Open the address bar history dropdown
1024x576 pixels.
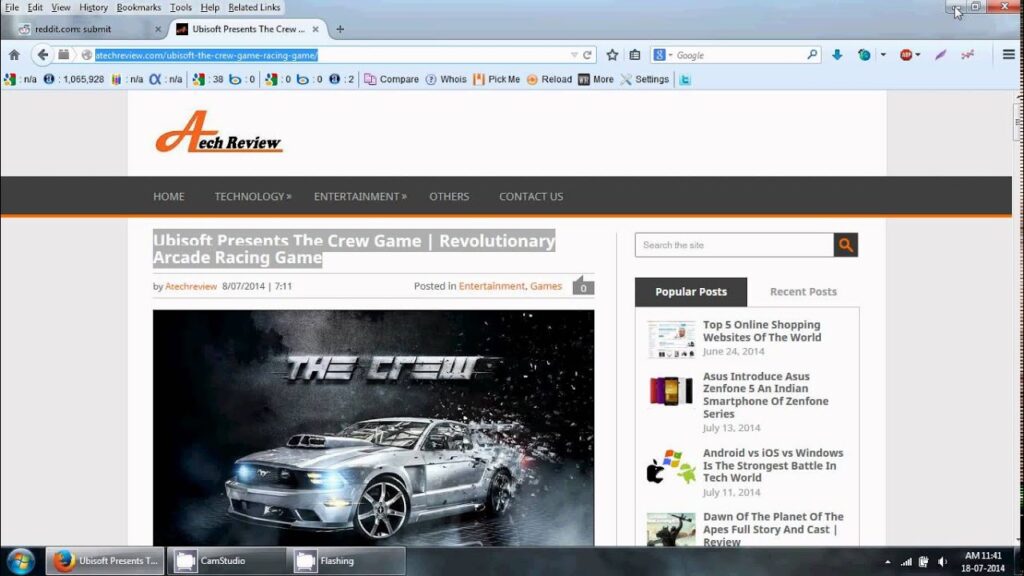click(x=574, y=56)
